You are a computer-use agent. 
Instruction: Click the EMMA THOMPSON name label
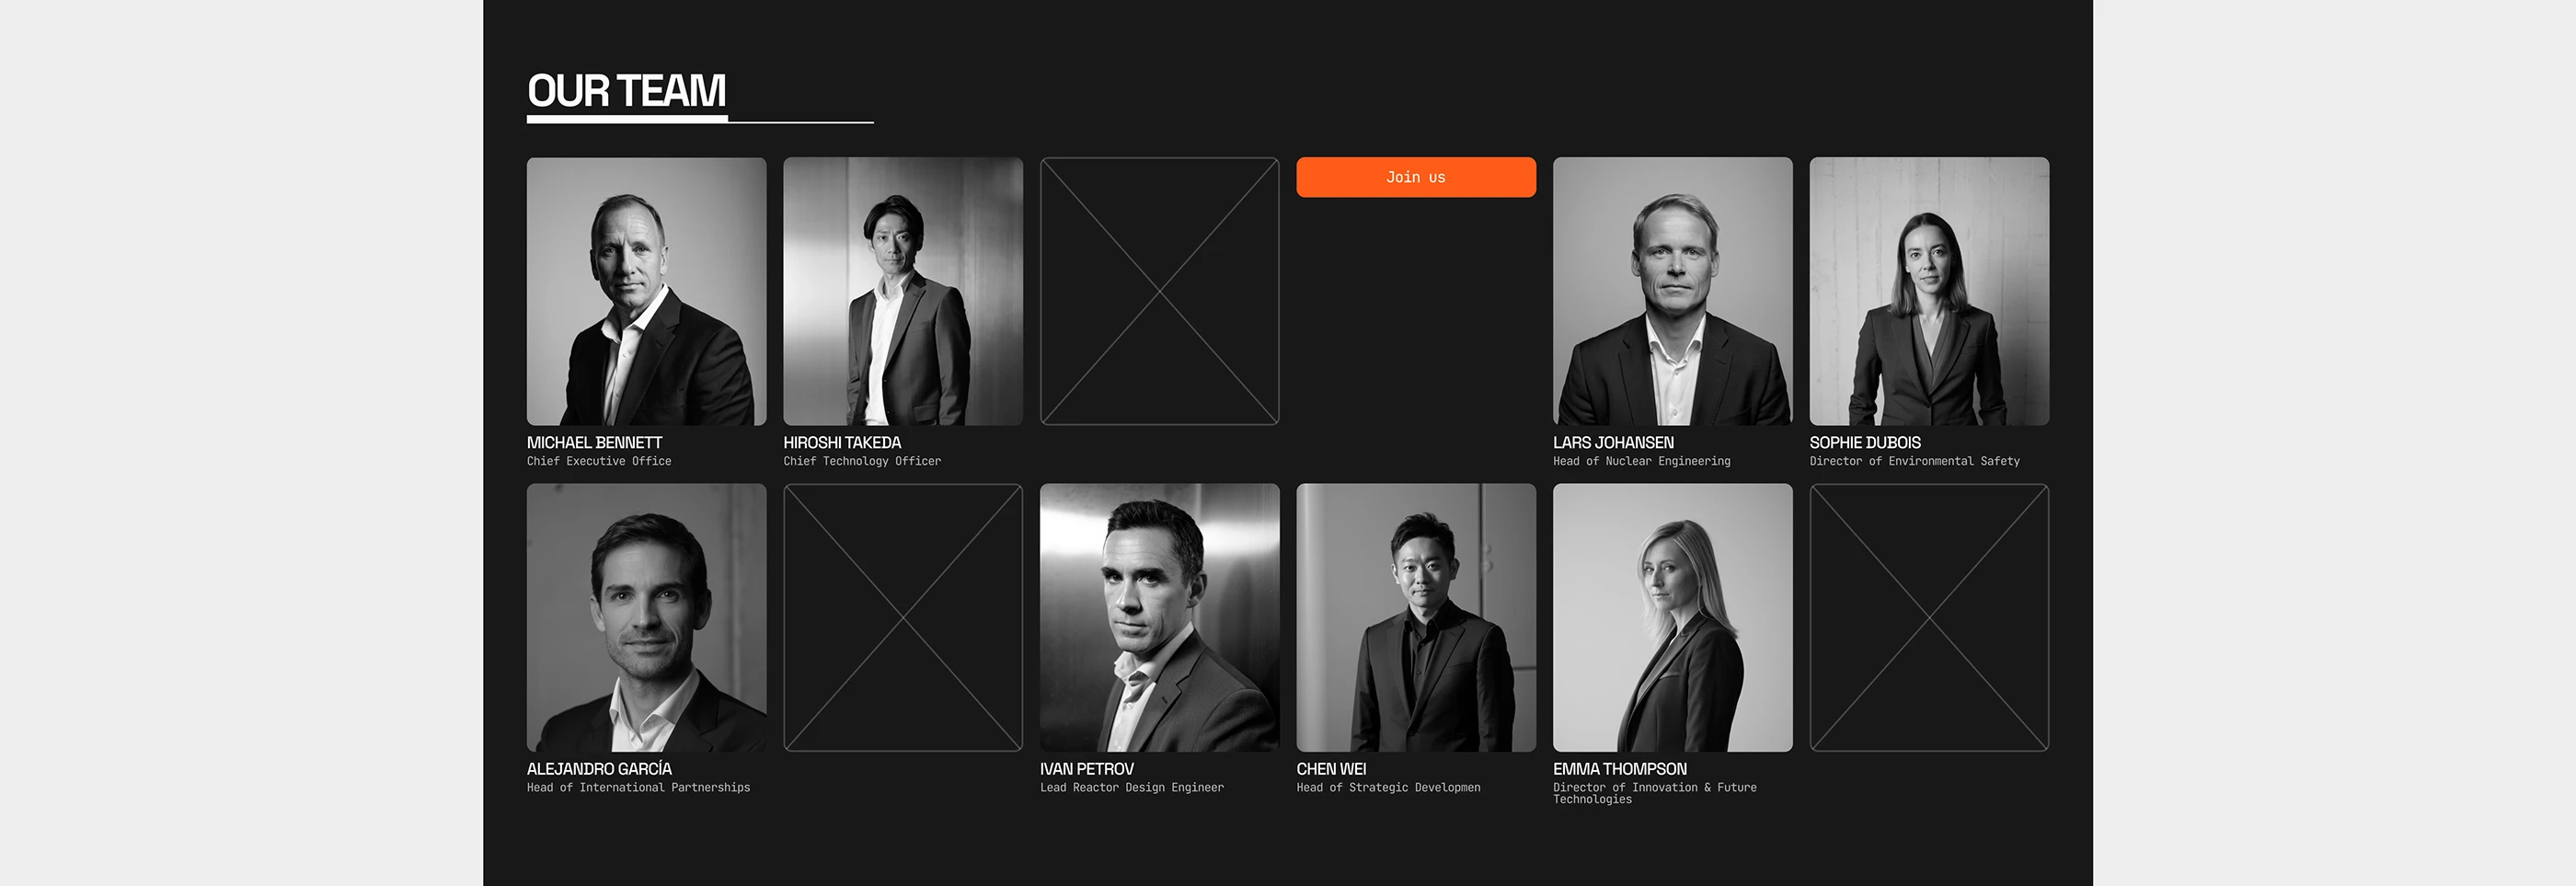(x=1620, y=769)
